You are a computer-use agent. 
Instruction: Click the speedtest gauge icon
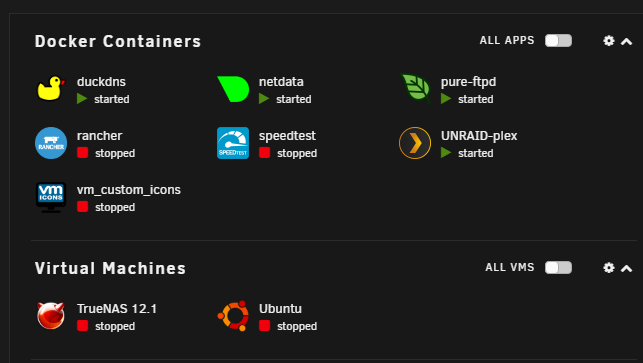[233, 143]
